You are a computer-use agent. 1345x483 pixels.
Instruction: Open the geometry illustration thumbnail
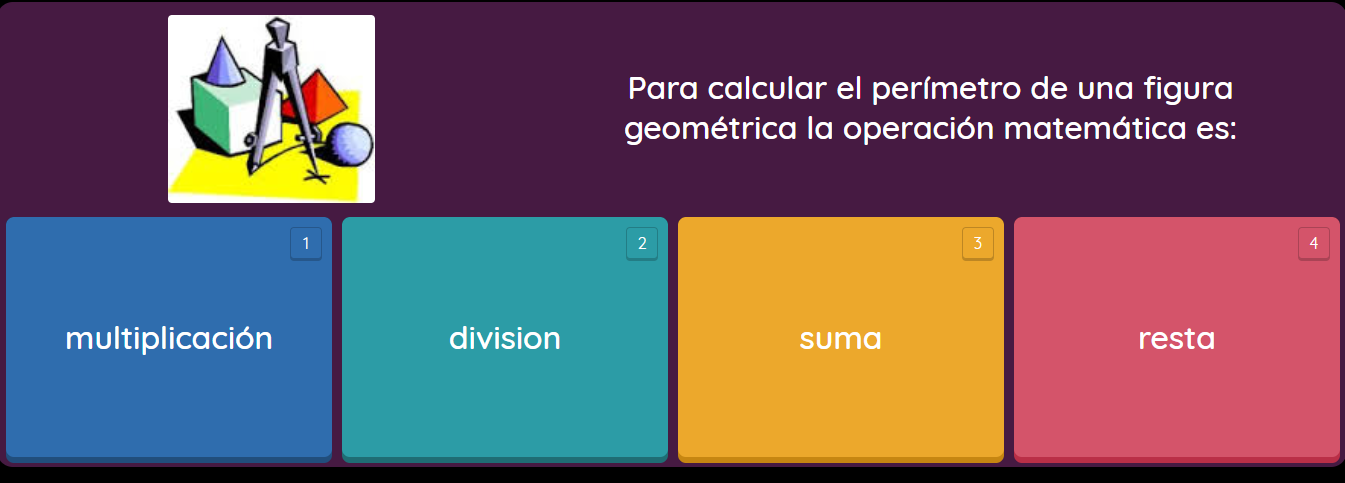tap(271, 109)
